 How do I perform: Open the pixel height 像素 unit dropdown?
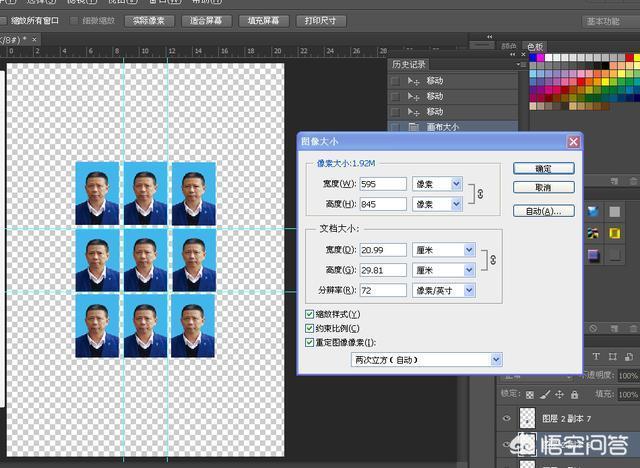(x=437, y=204)
